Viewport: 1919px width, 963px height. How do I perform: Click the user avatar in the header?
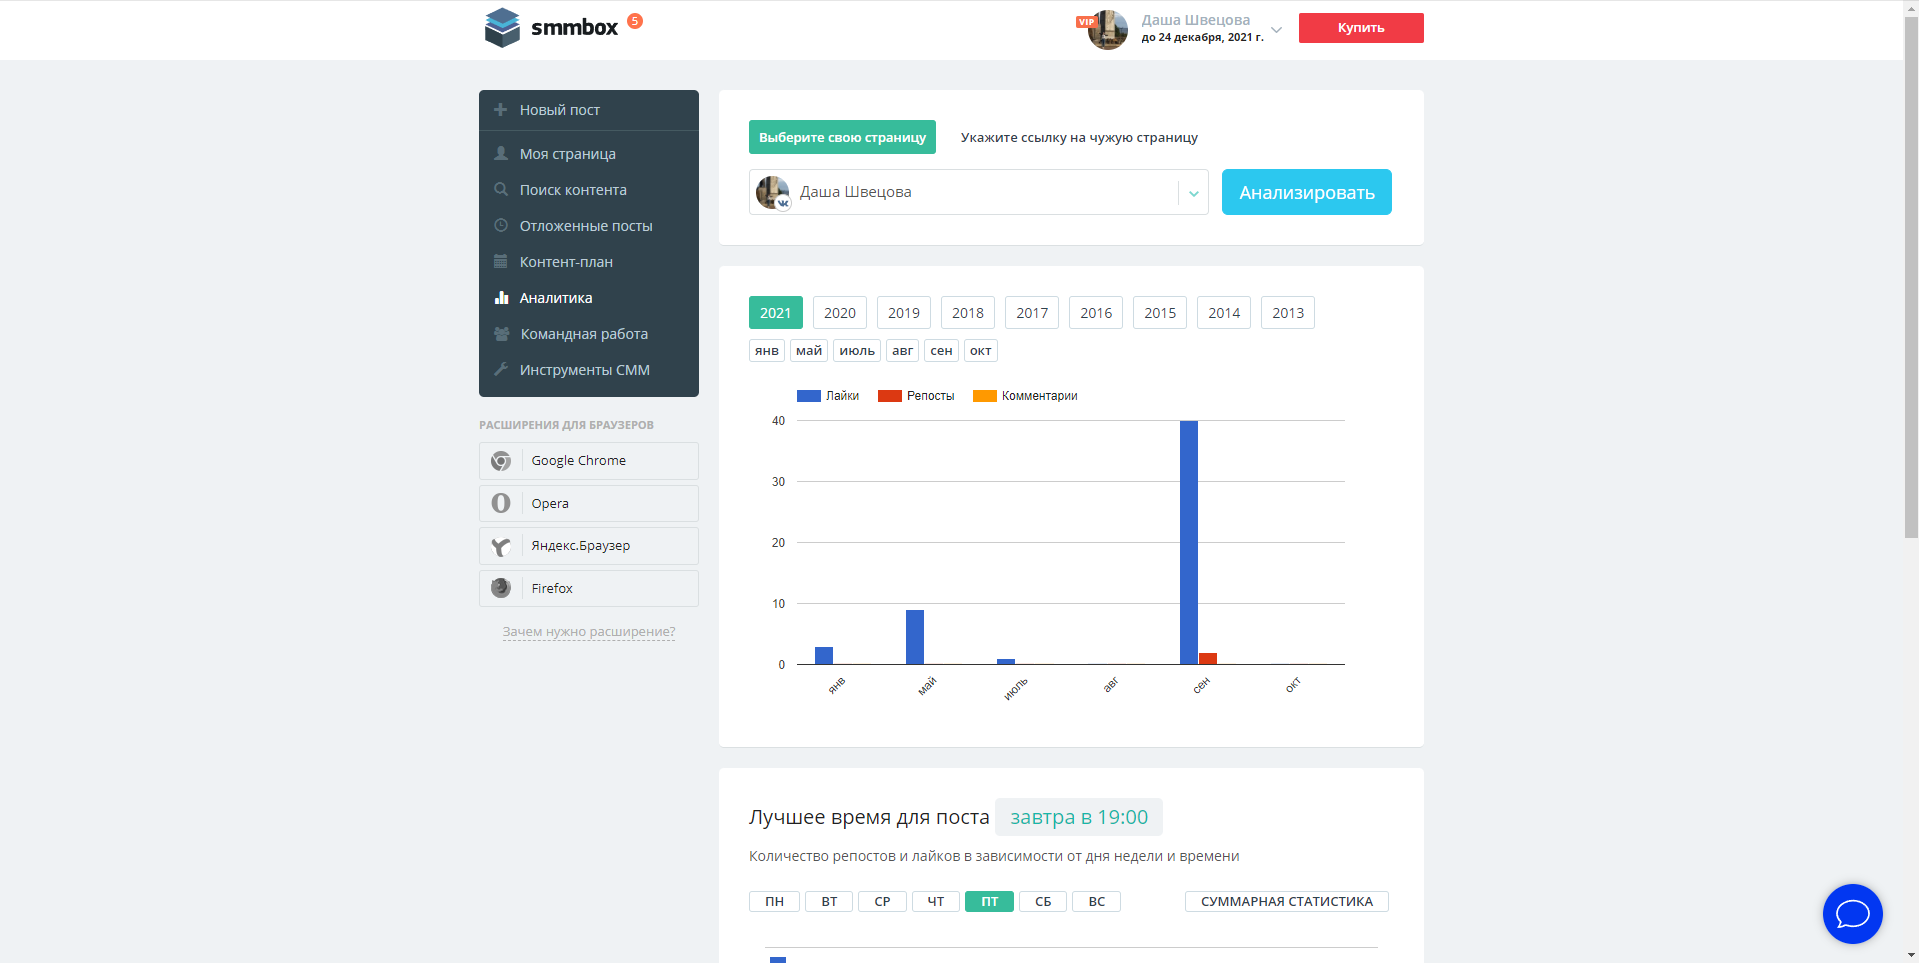[1107, 30]
